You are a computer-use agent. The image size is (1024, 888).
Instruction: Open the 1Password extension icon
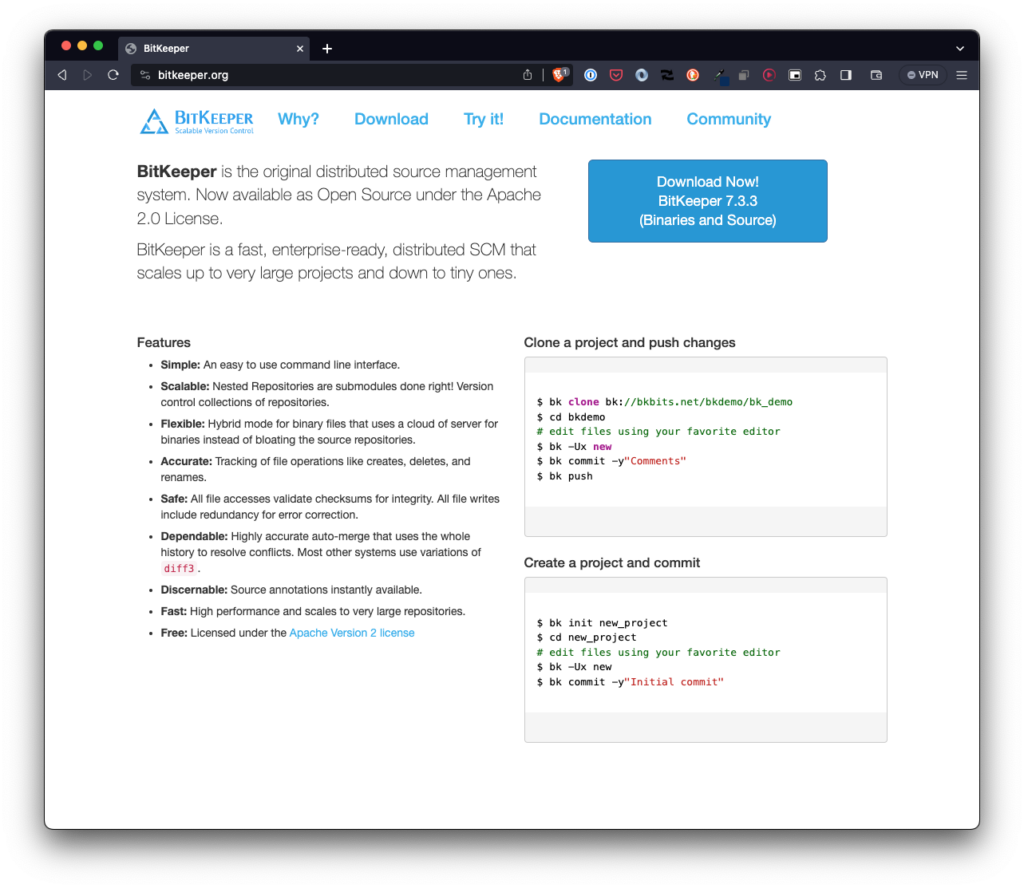(x=590, y=75)
